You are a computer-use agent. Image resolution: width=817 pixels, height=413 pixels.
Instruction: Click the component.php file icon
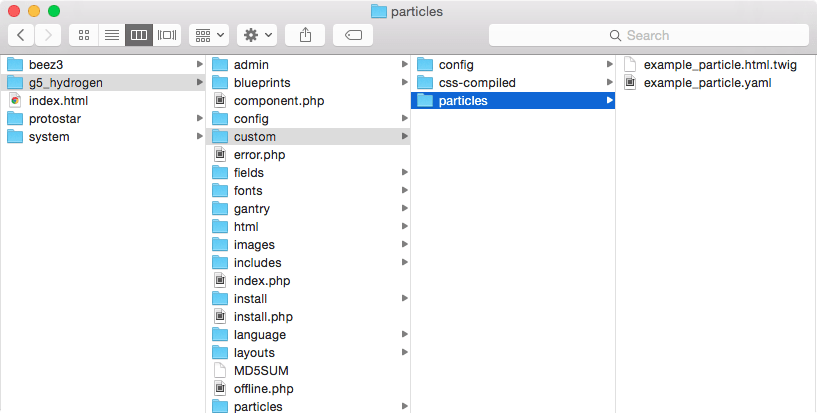coord(220,101)
